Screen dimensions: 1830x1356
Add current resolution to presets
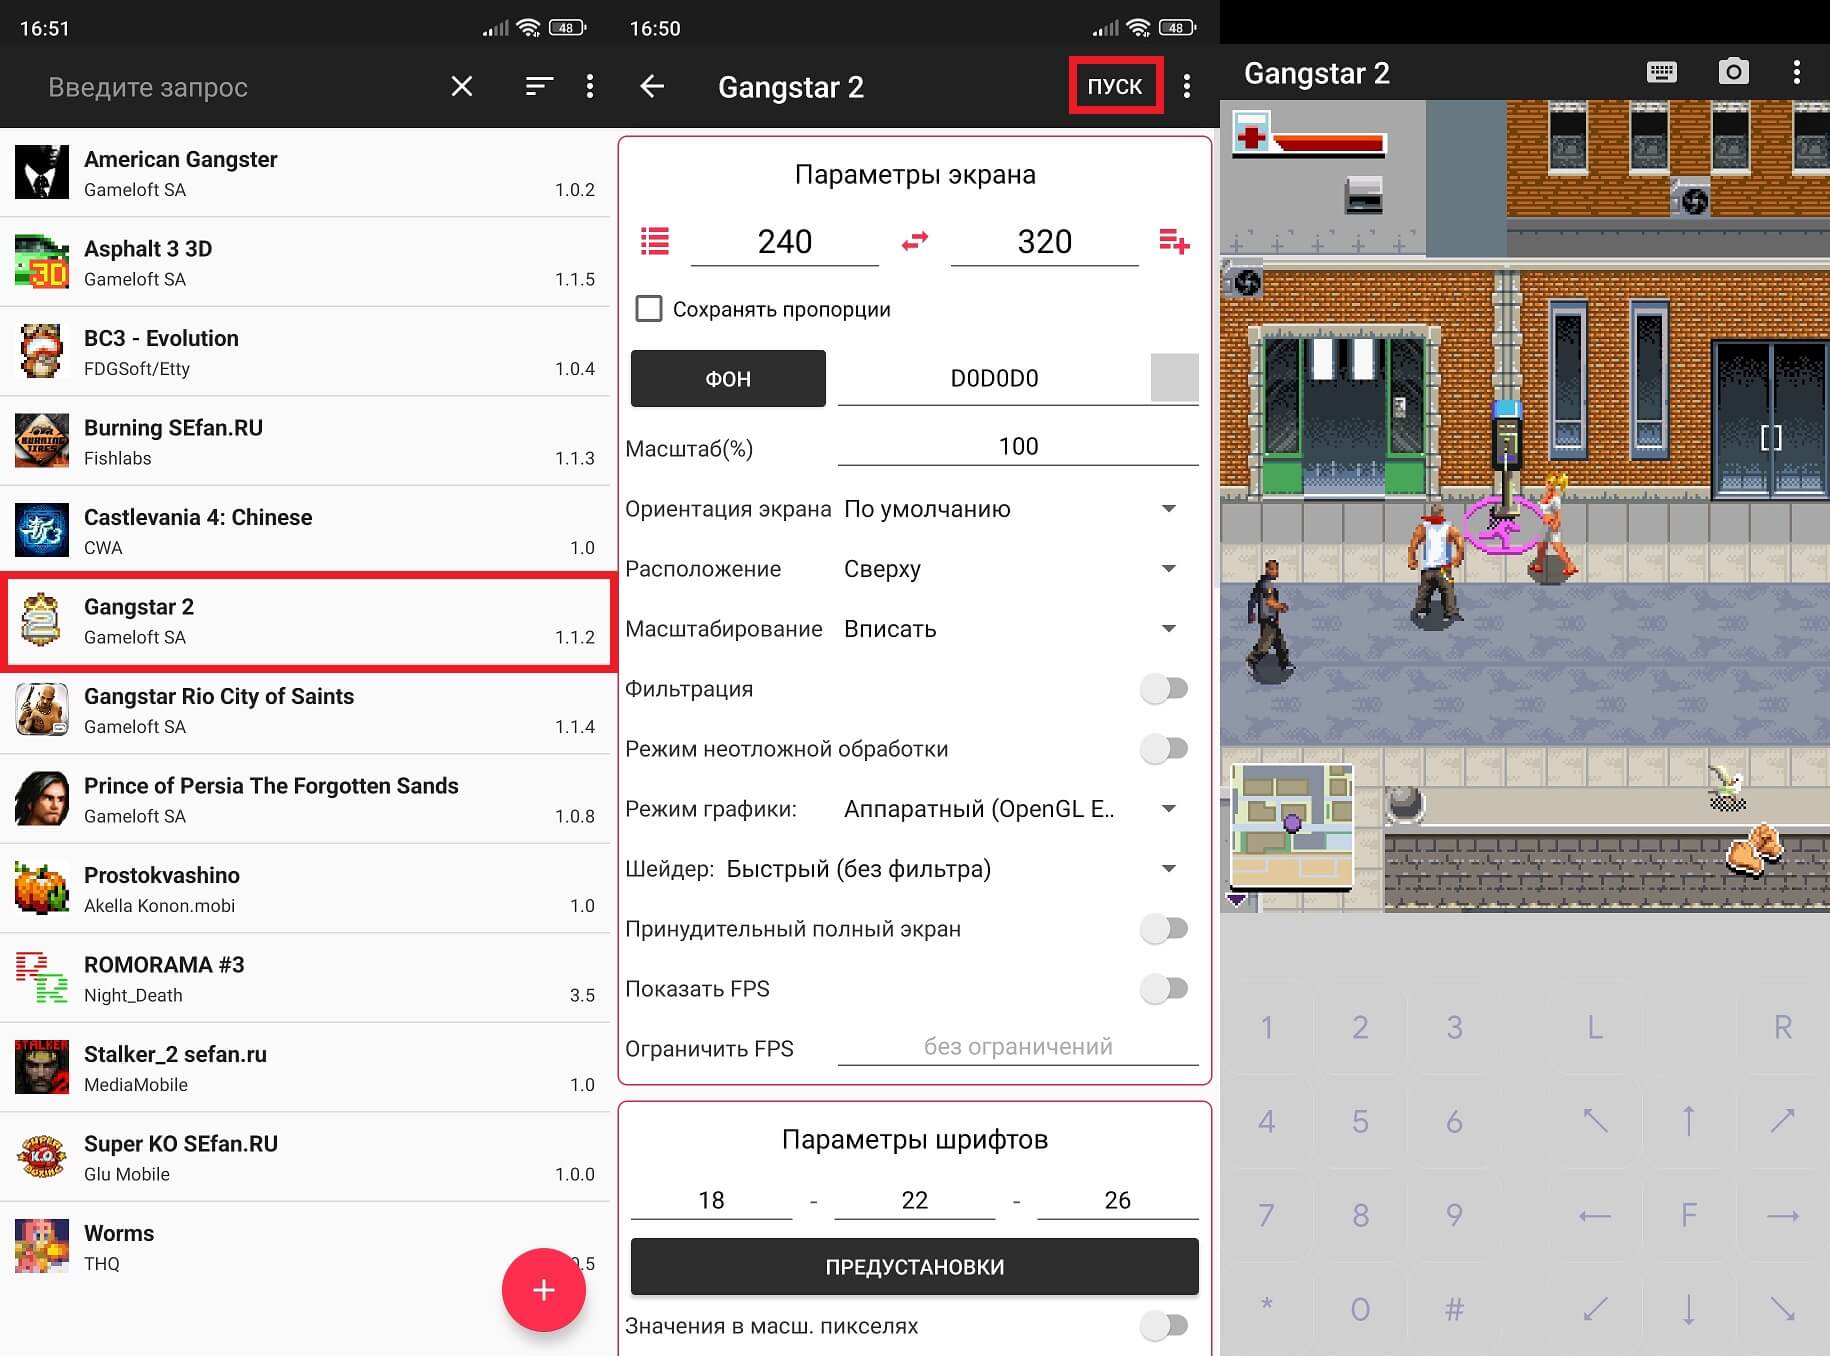tap(1174, 241)
